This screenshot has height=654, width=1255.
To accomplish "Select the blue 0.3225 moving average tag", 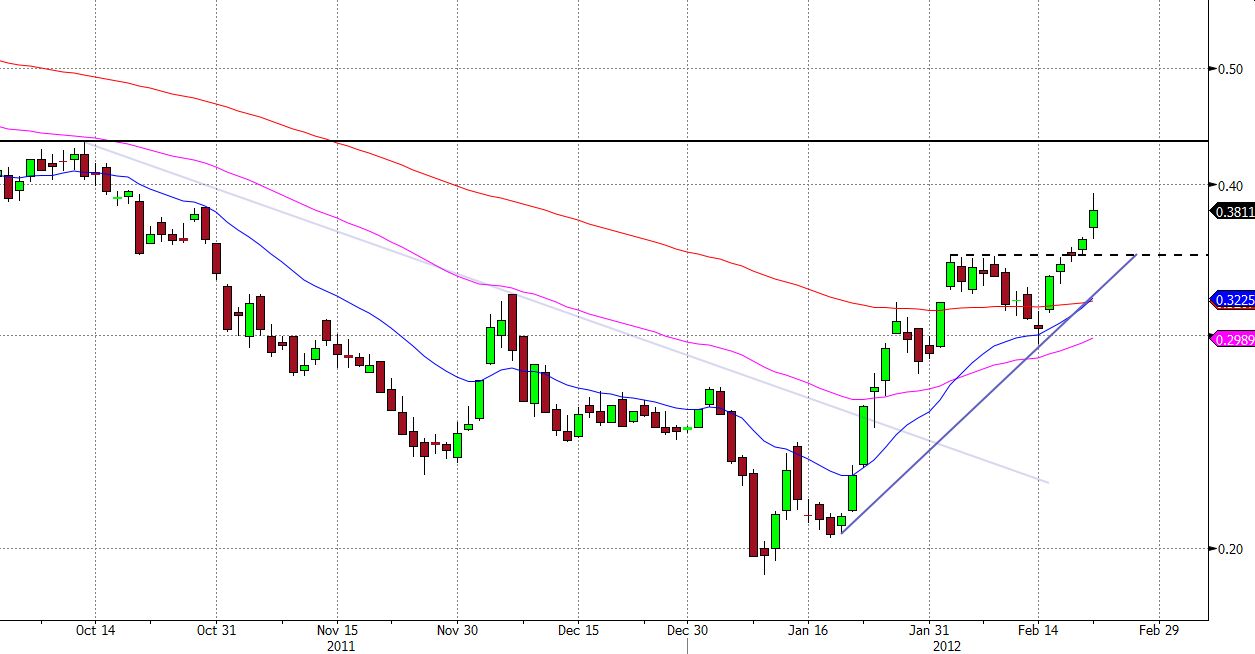I will coord(1232,299).
